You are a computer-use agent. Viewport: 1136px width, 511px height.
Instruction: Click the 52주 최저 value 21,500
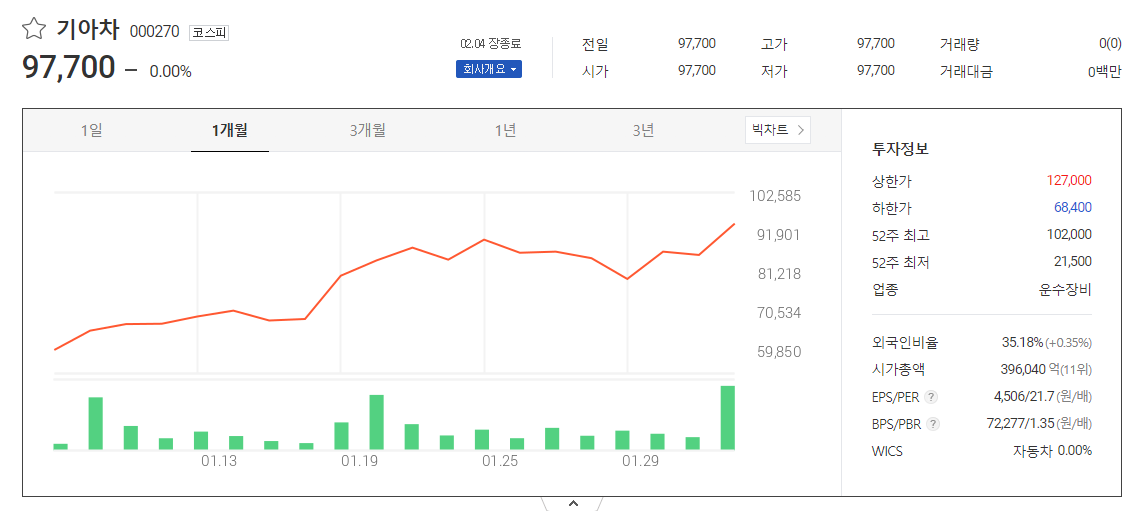coord(1072,261)
